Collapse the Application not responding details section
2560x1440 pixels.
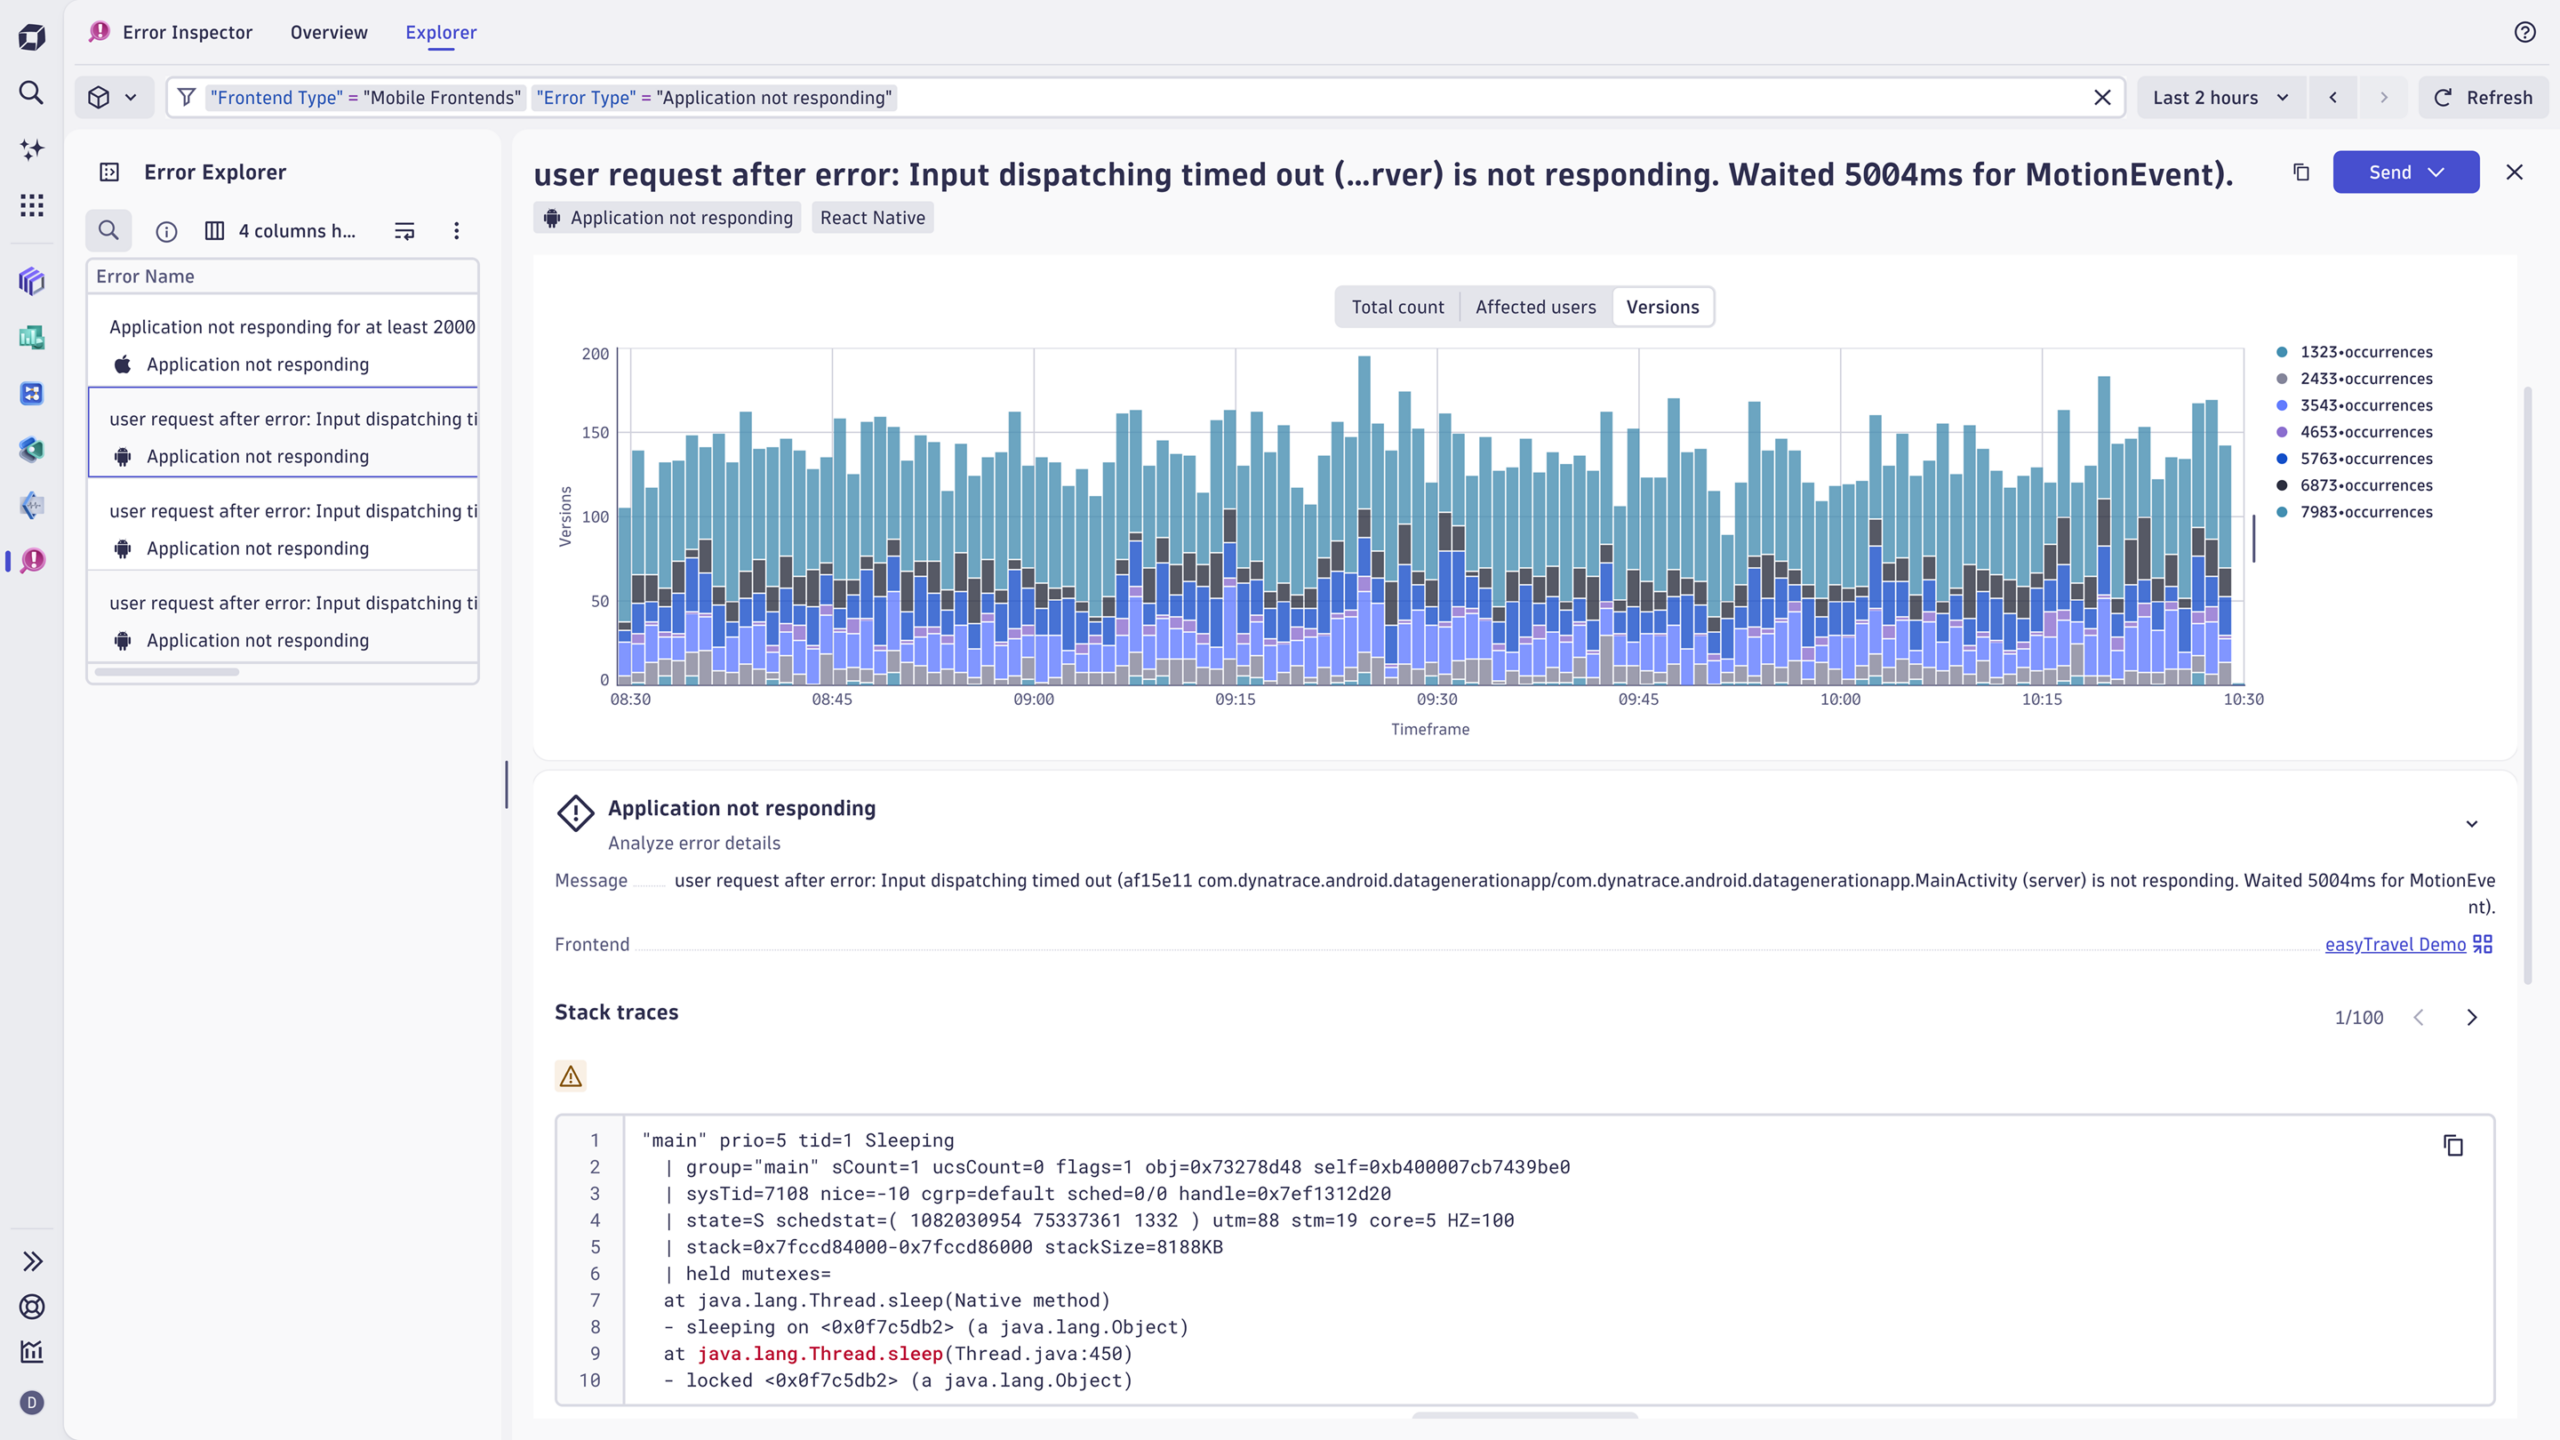(x=2471, y=824)
